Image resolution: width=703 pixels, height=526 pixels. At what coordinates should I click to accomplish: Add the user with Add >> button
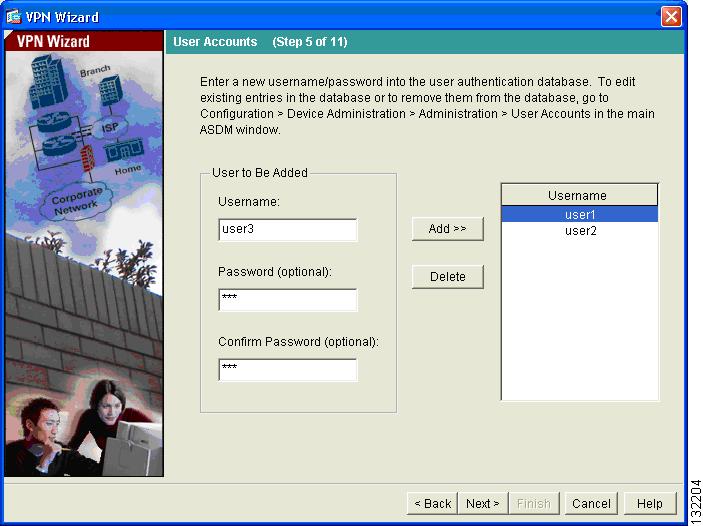point(447,229)
